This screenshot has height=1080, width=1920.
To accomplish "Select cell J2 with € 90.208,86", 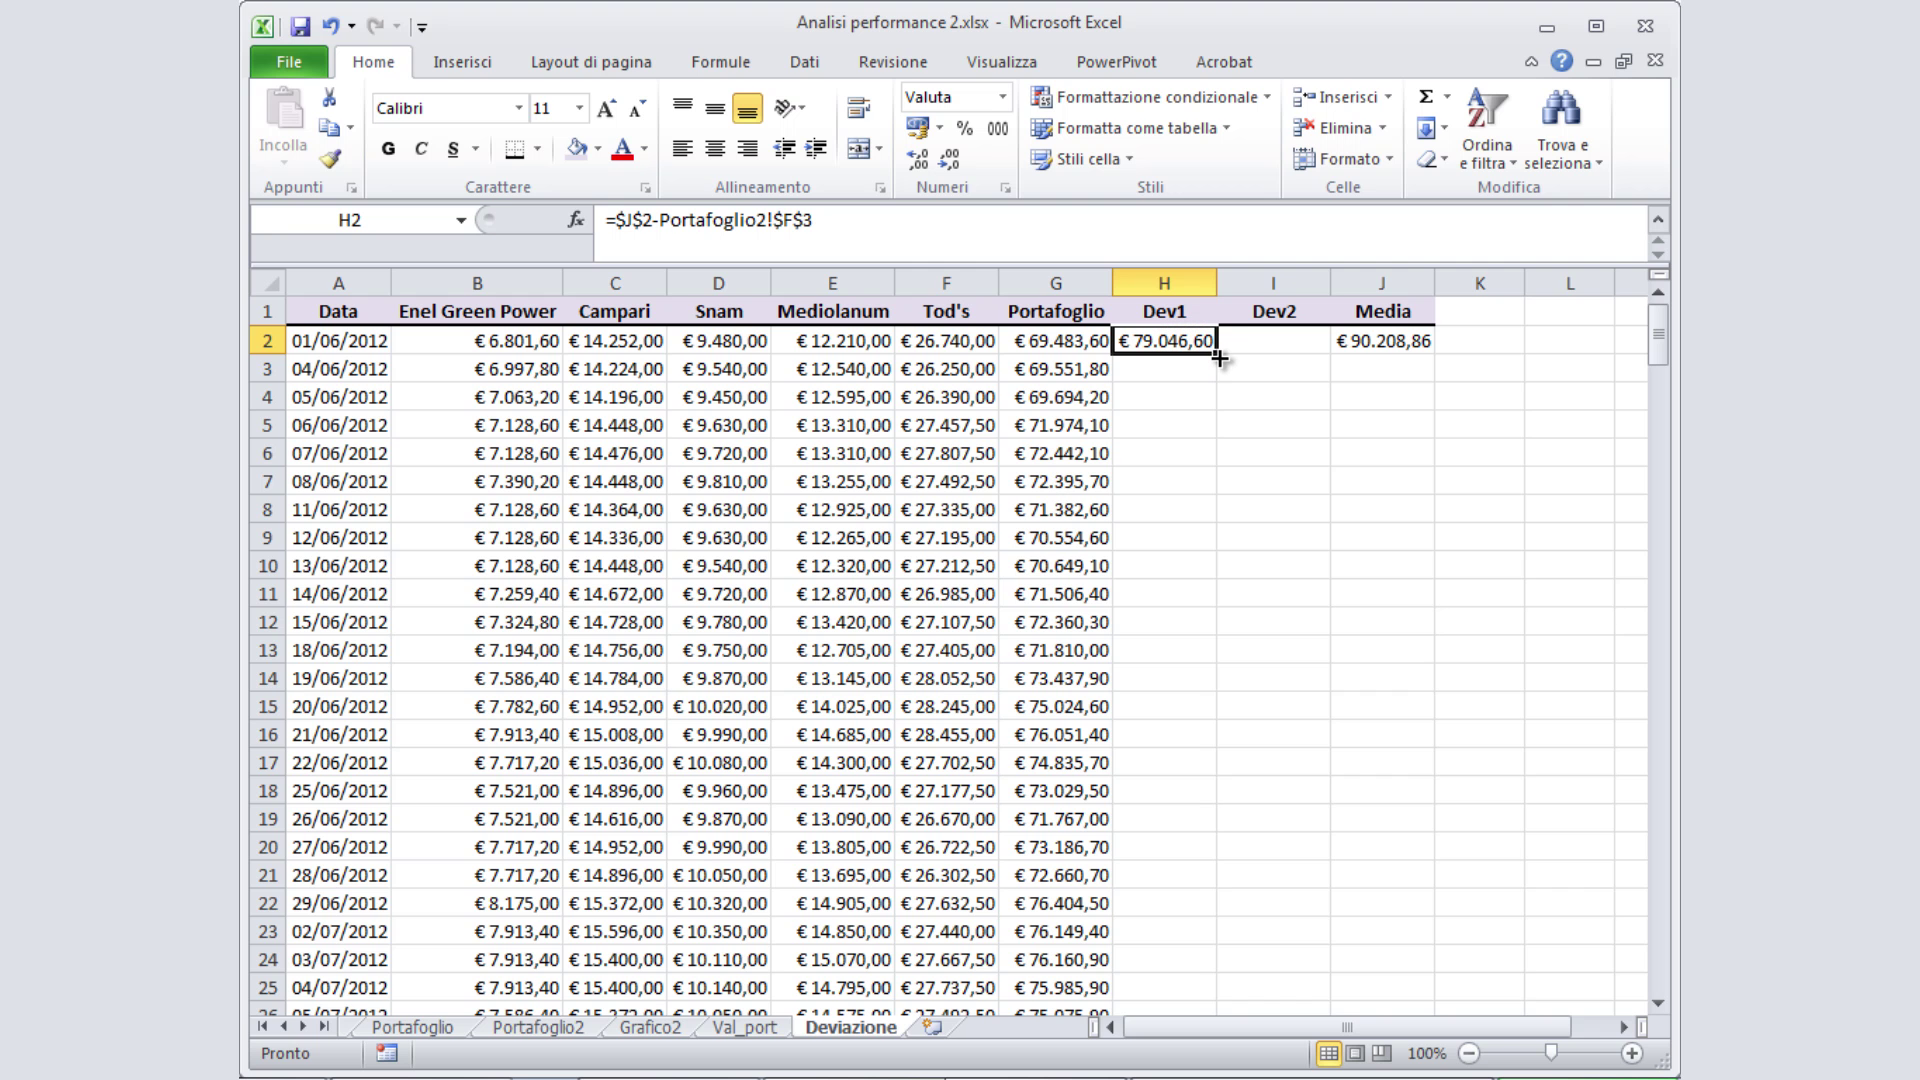I will coord(1382,341).
